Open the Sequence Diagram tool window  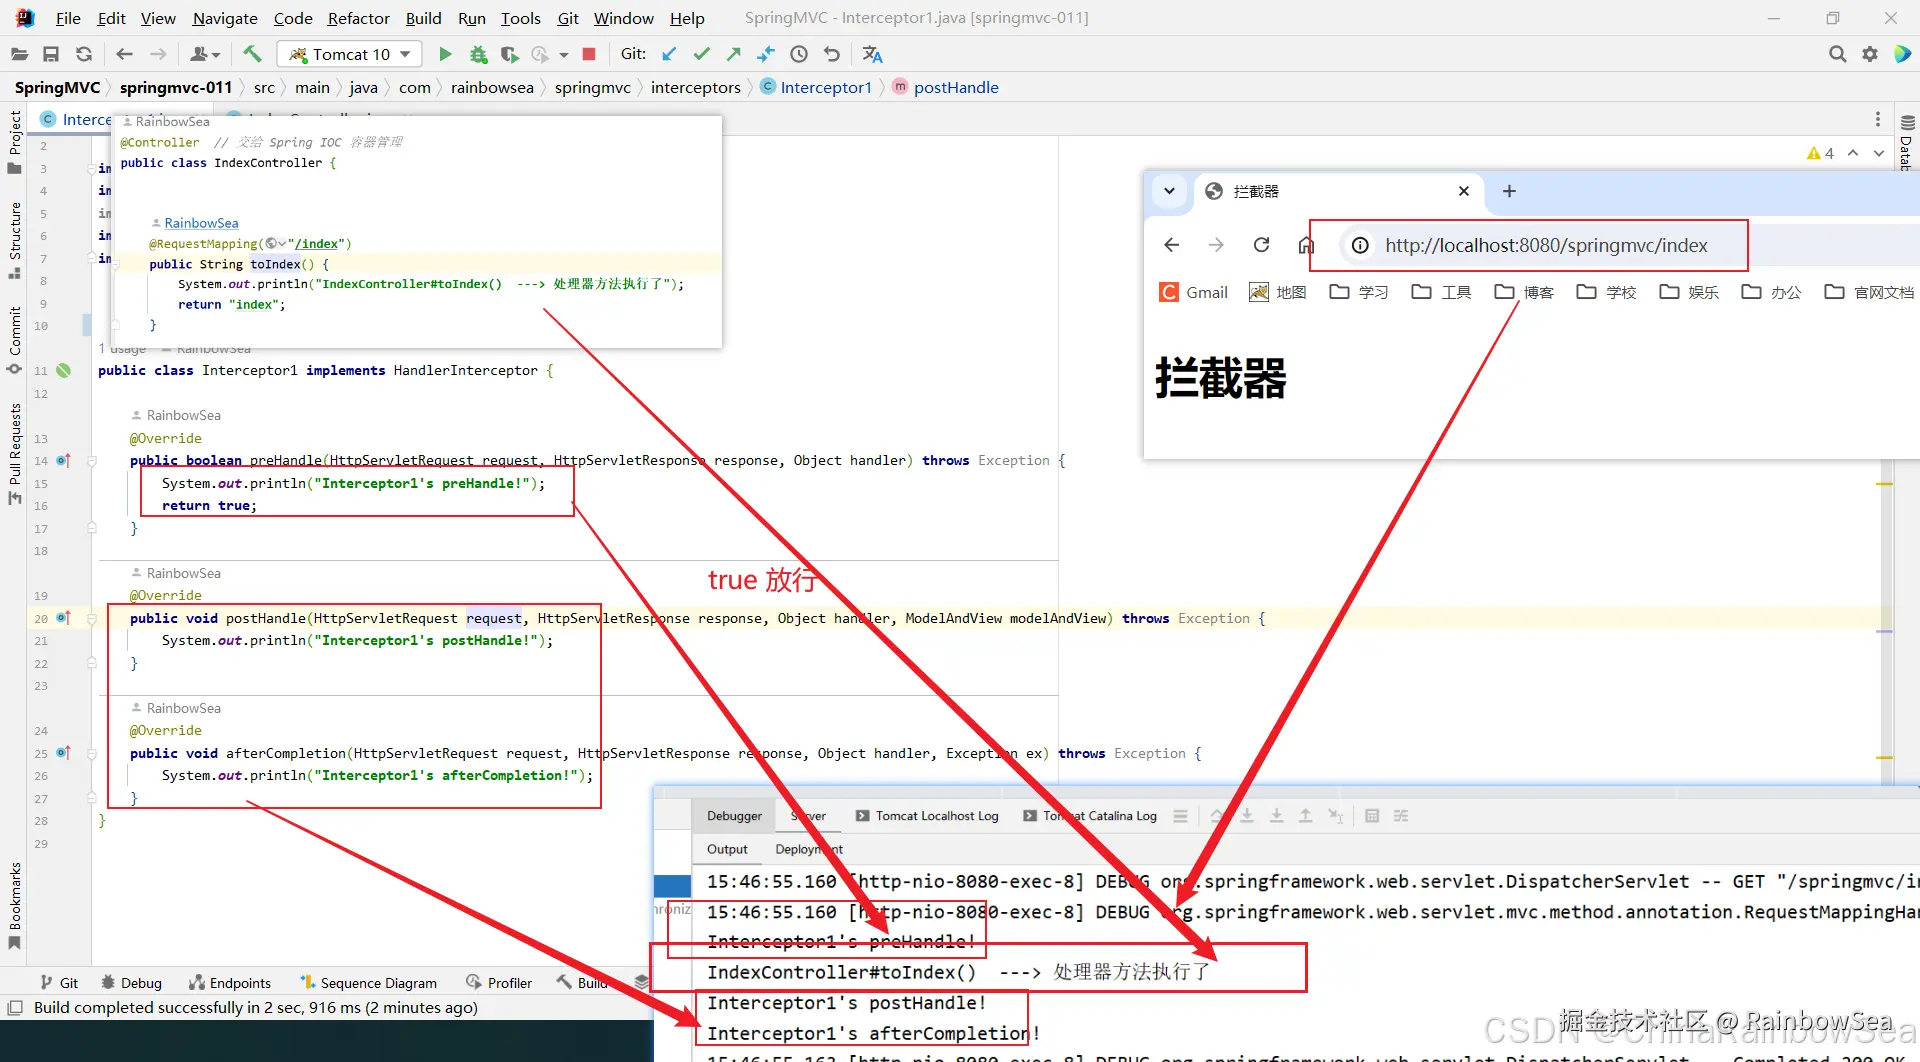[x=368, y=983]
